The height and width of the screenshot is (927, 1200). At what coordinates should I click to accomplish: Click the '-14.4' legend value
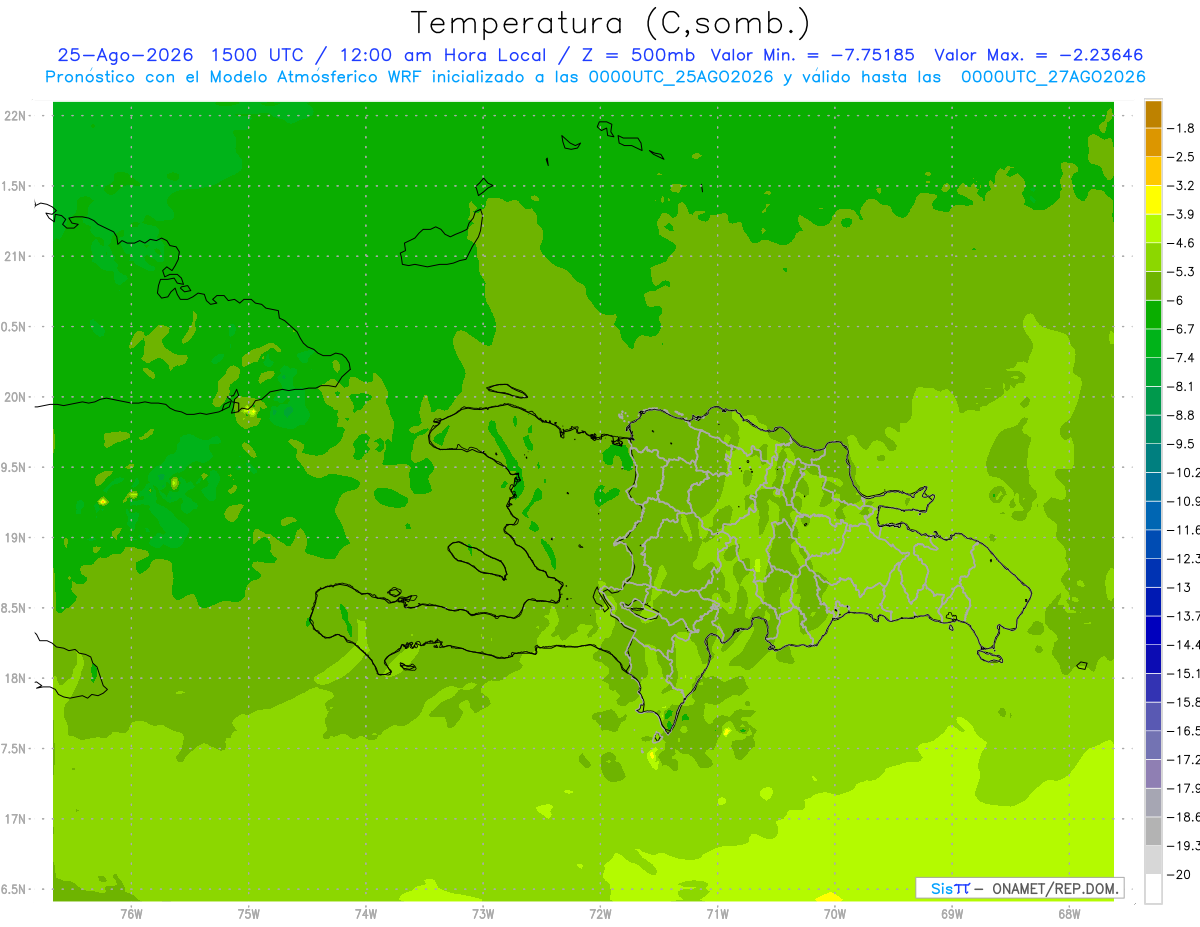point(1183,644)
